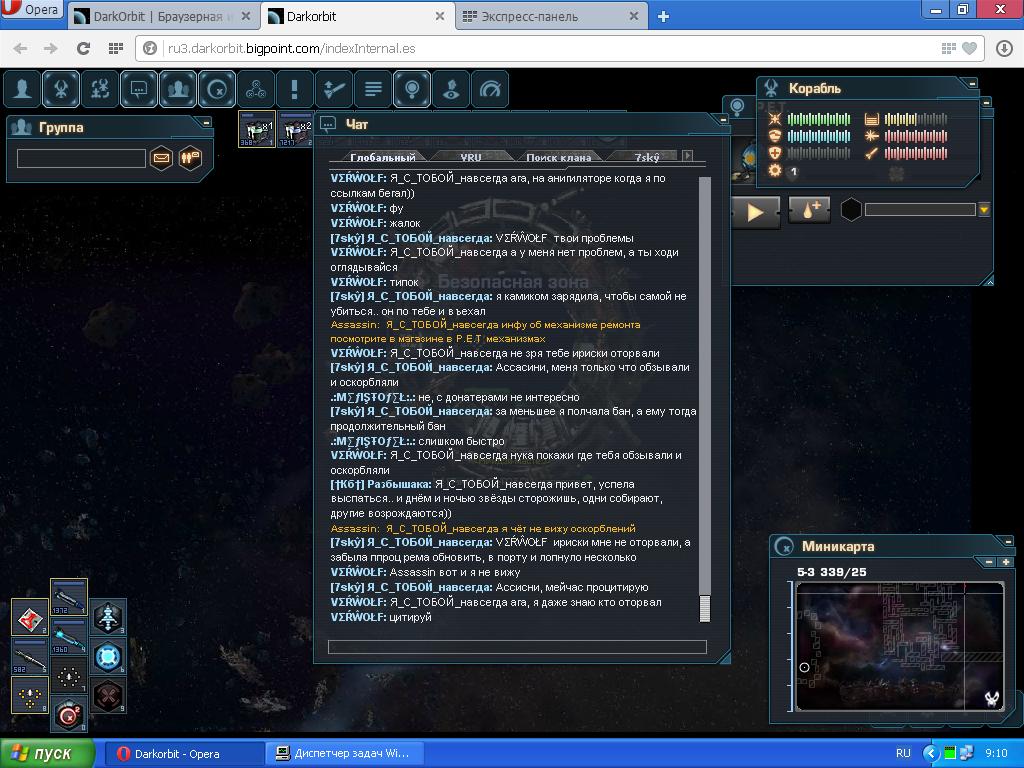
Task: Toggle the P.E.T. window toolbar icon
Action: (411, 88)
